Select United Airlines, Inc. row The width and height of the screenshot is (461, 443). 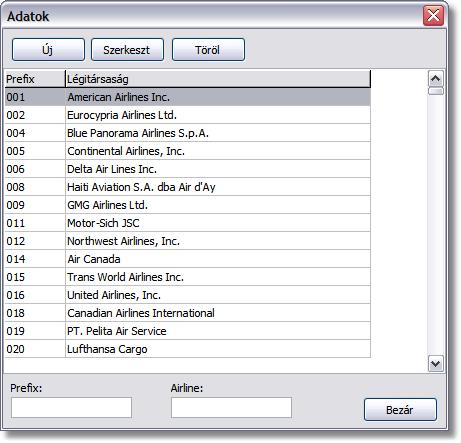188,295
